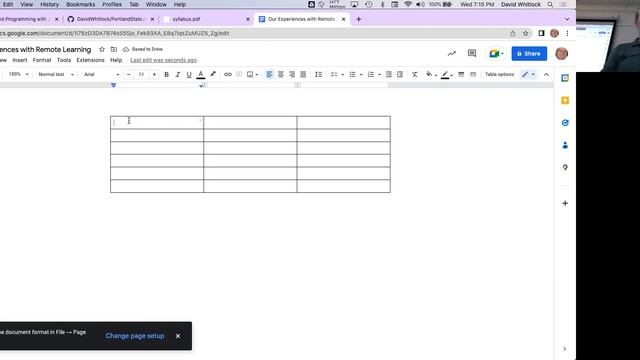Select right align
Image resolution: width=640 pixels, height=360 pixels.
[292, 74]
